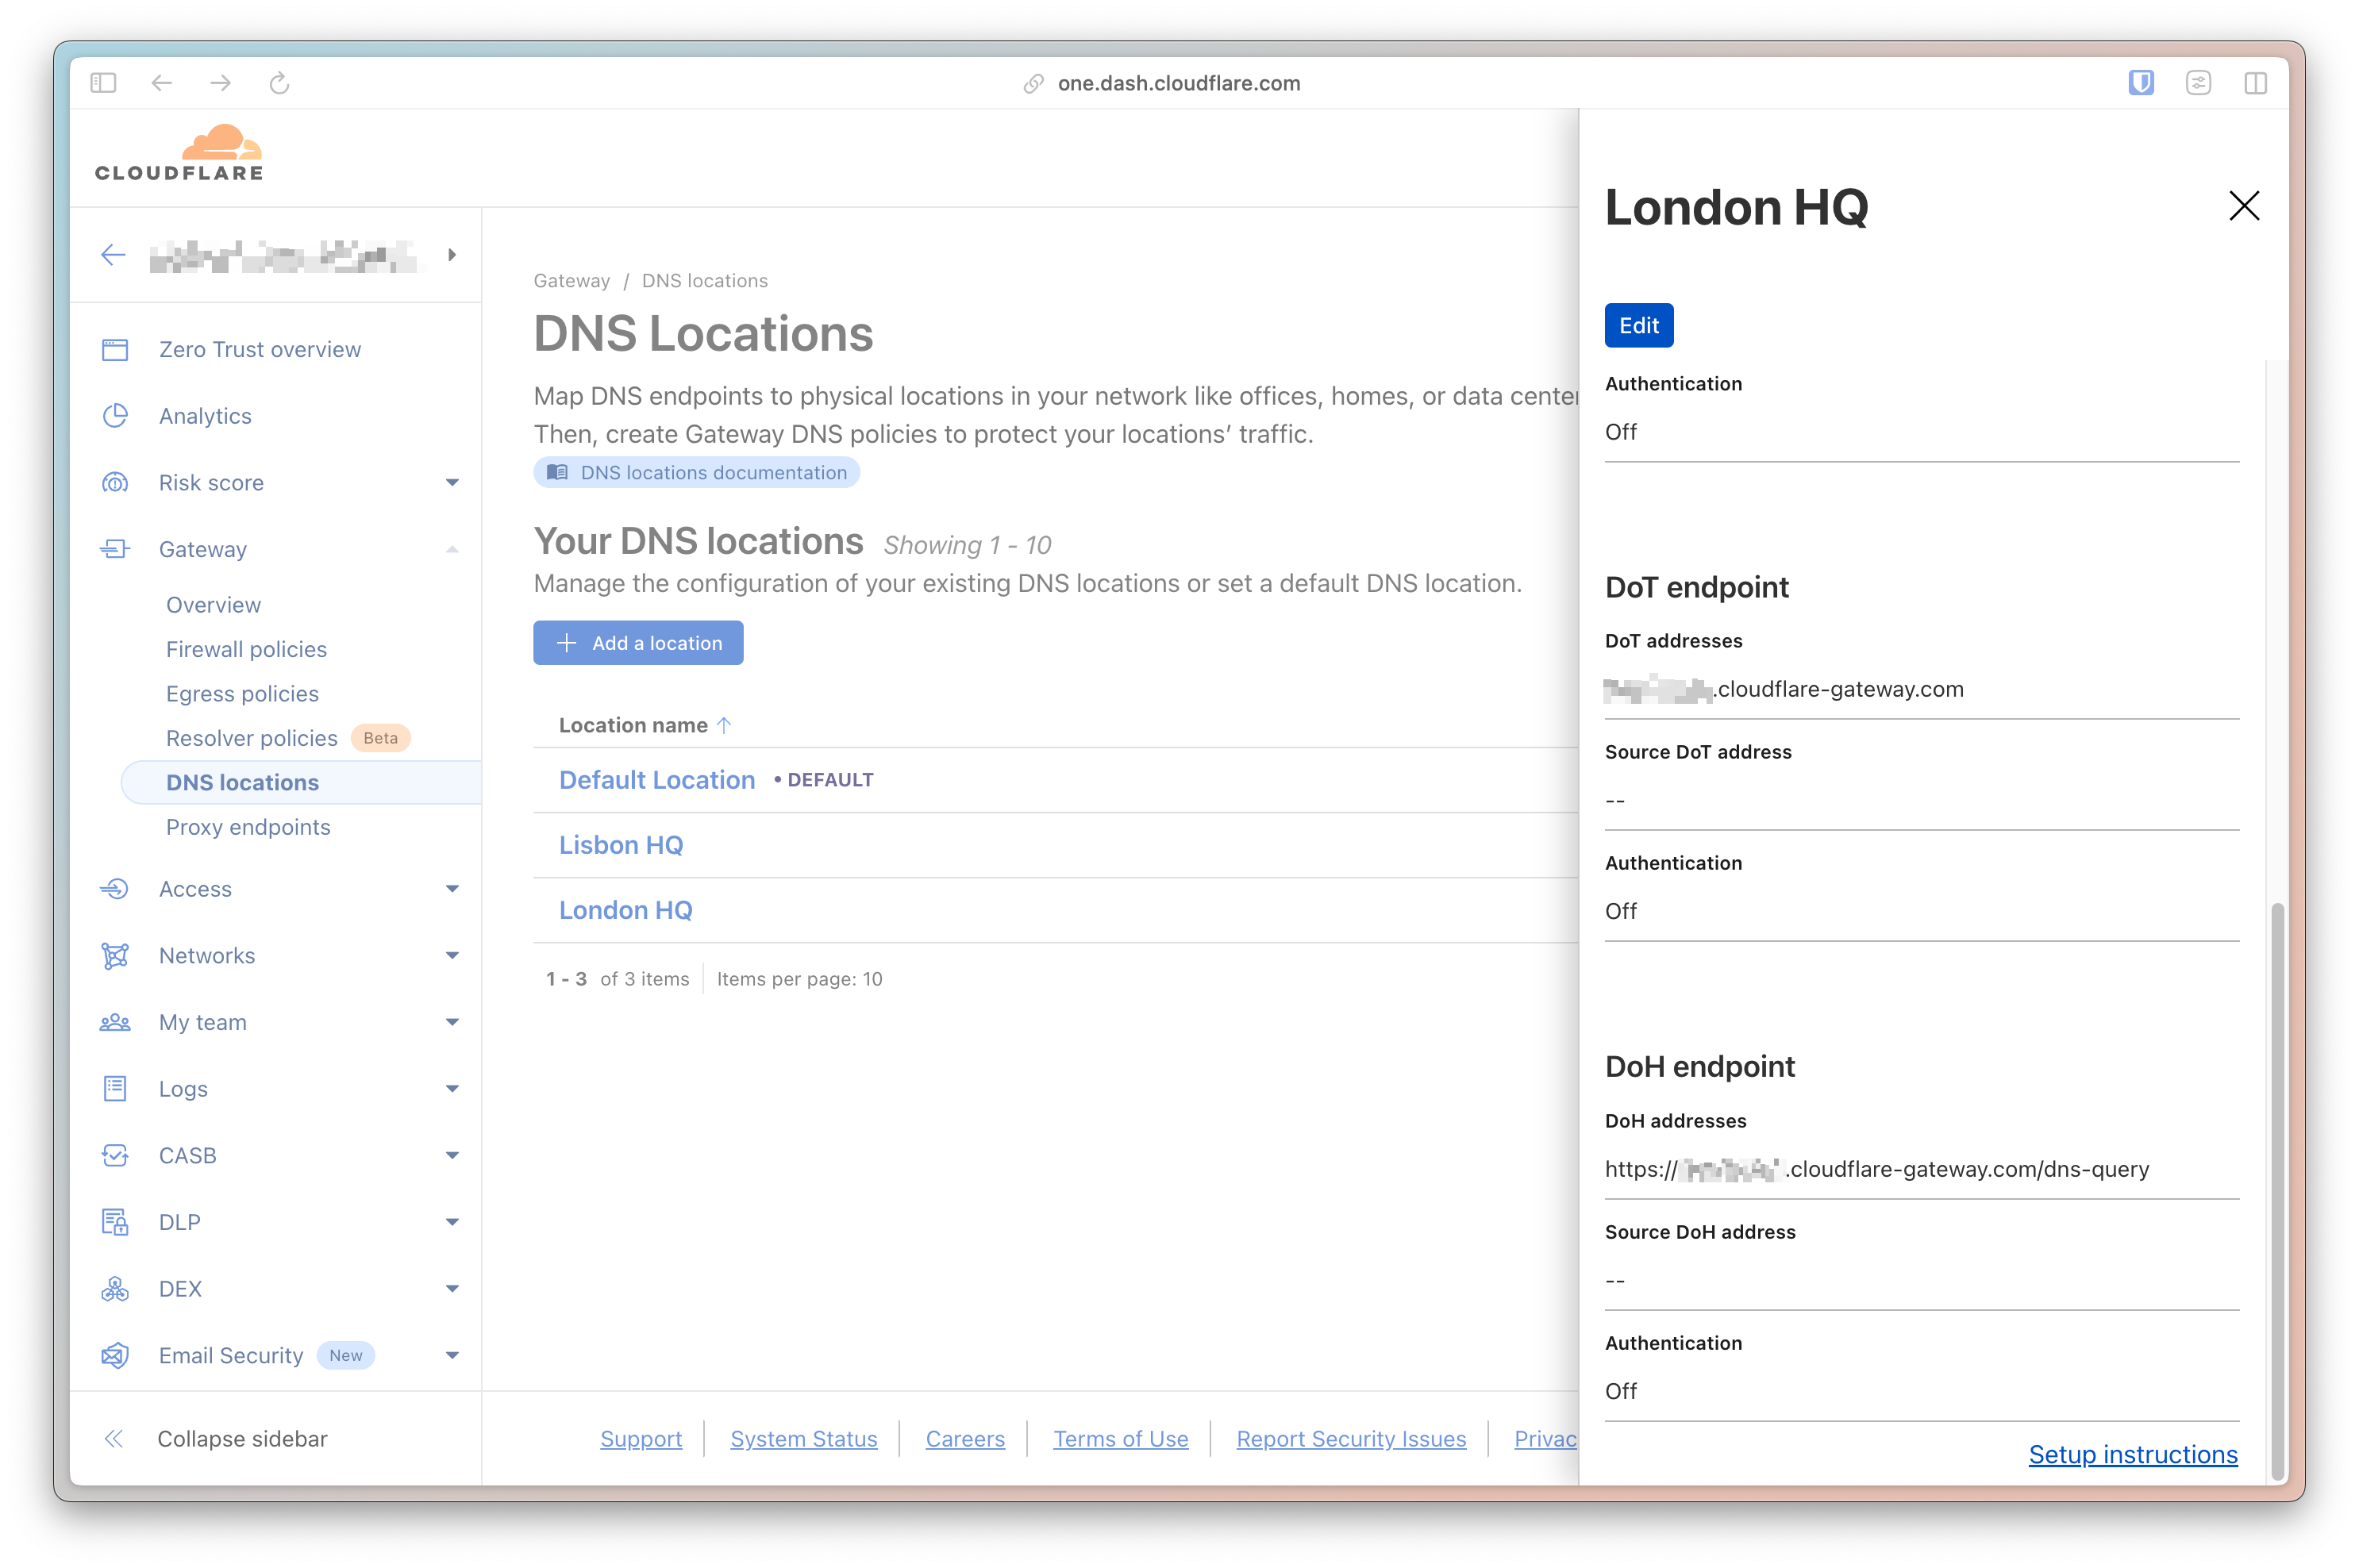Click the Cloudflare logo
This screenshot has width=2359, height=1568.
pos(180,152)
